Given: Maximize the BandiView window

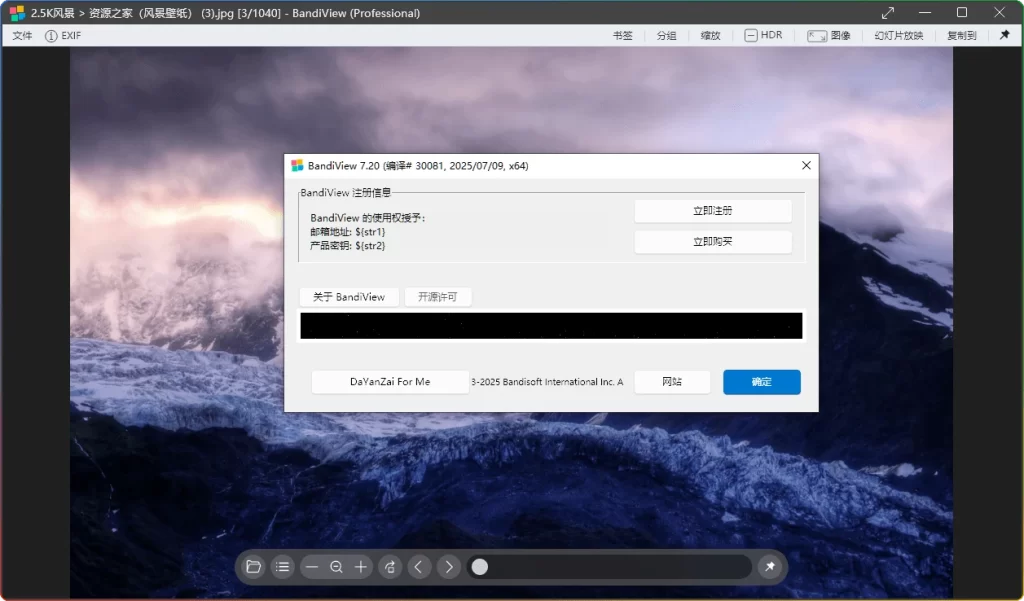Looking at the screenshot, I should click(962, 12).
